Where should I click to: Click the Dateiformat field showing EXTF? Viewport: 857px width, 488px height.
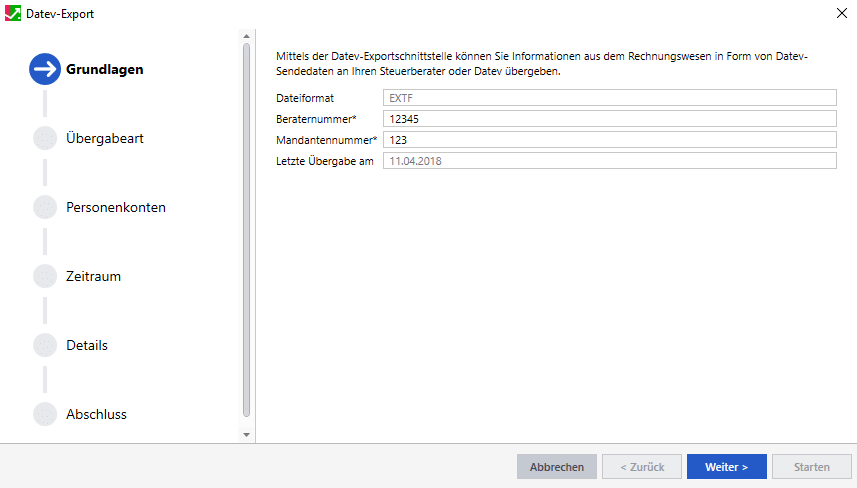609,98
